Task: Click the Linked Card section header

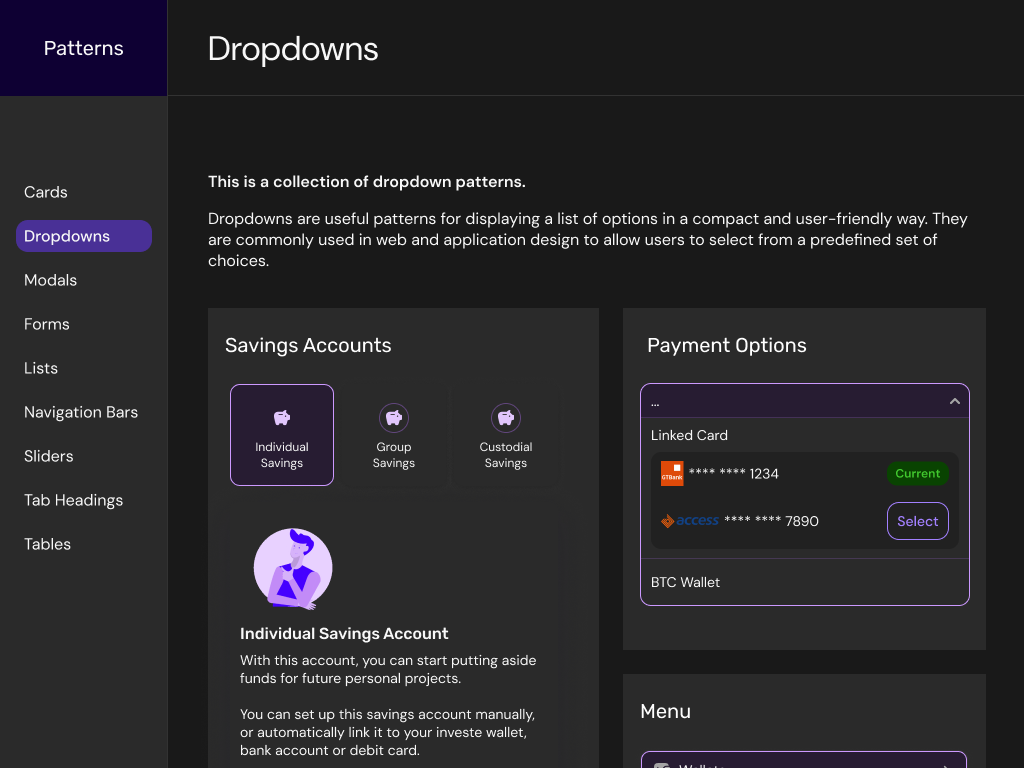Action: (689, 435)
